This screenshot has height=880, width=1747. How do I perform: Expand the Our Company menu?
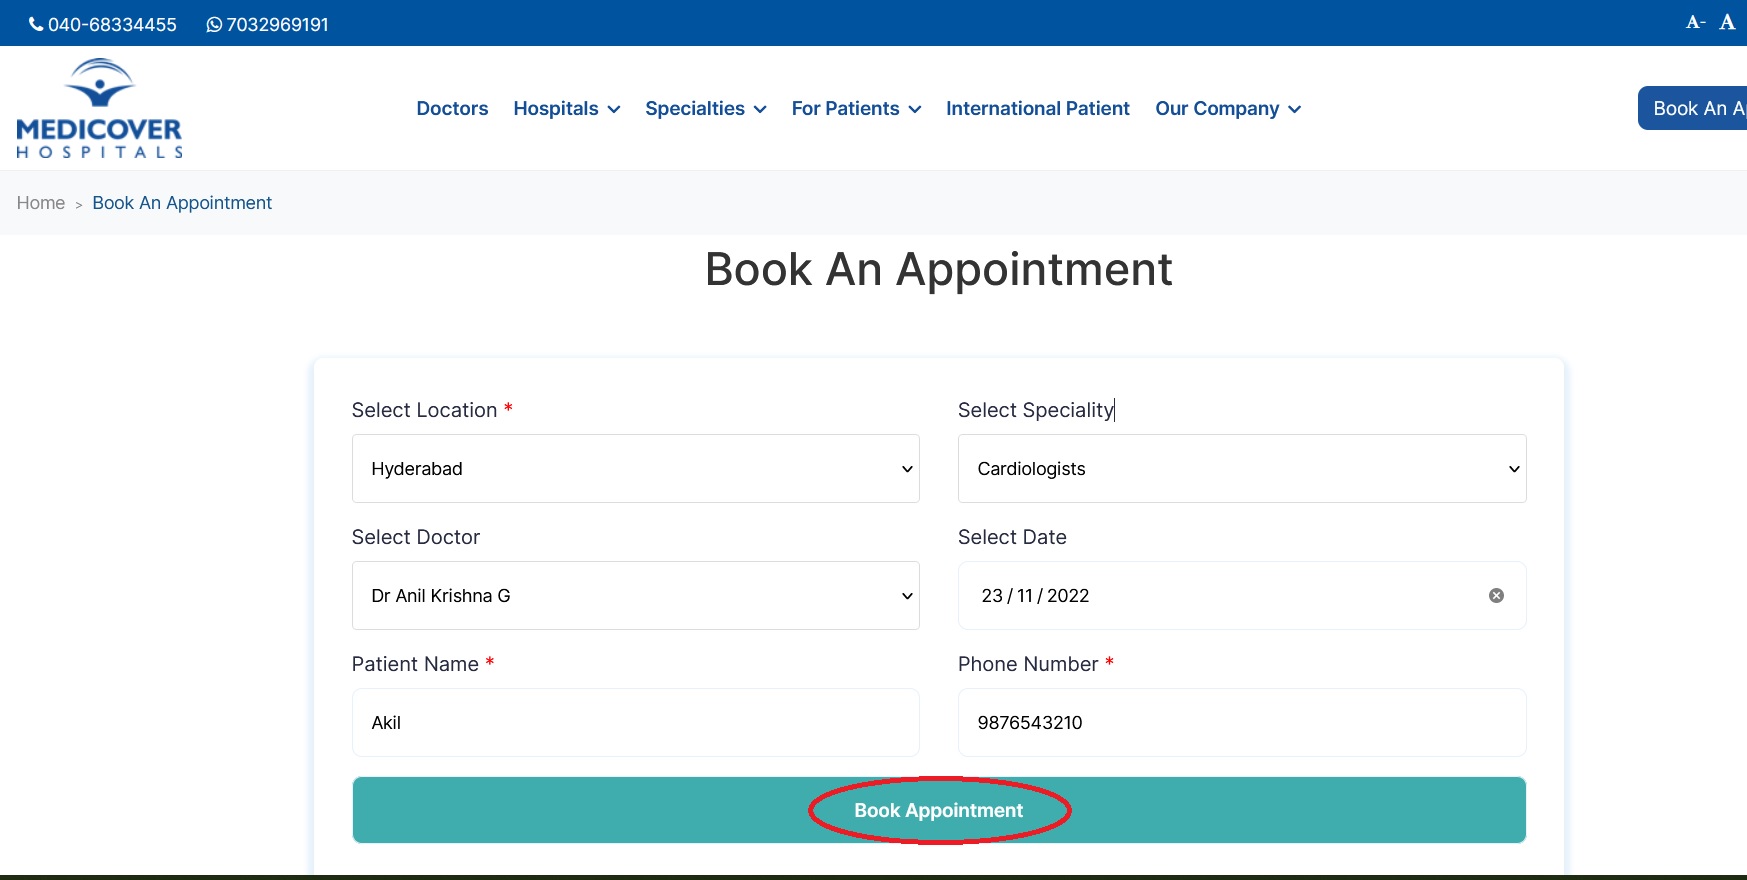(x=1227, y=108)
